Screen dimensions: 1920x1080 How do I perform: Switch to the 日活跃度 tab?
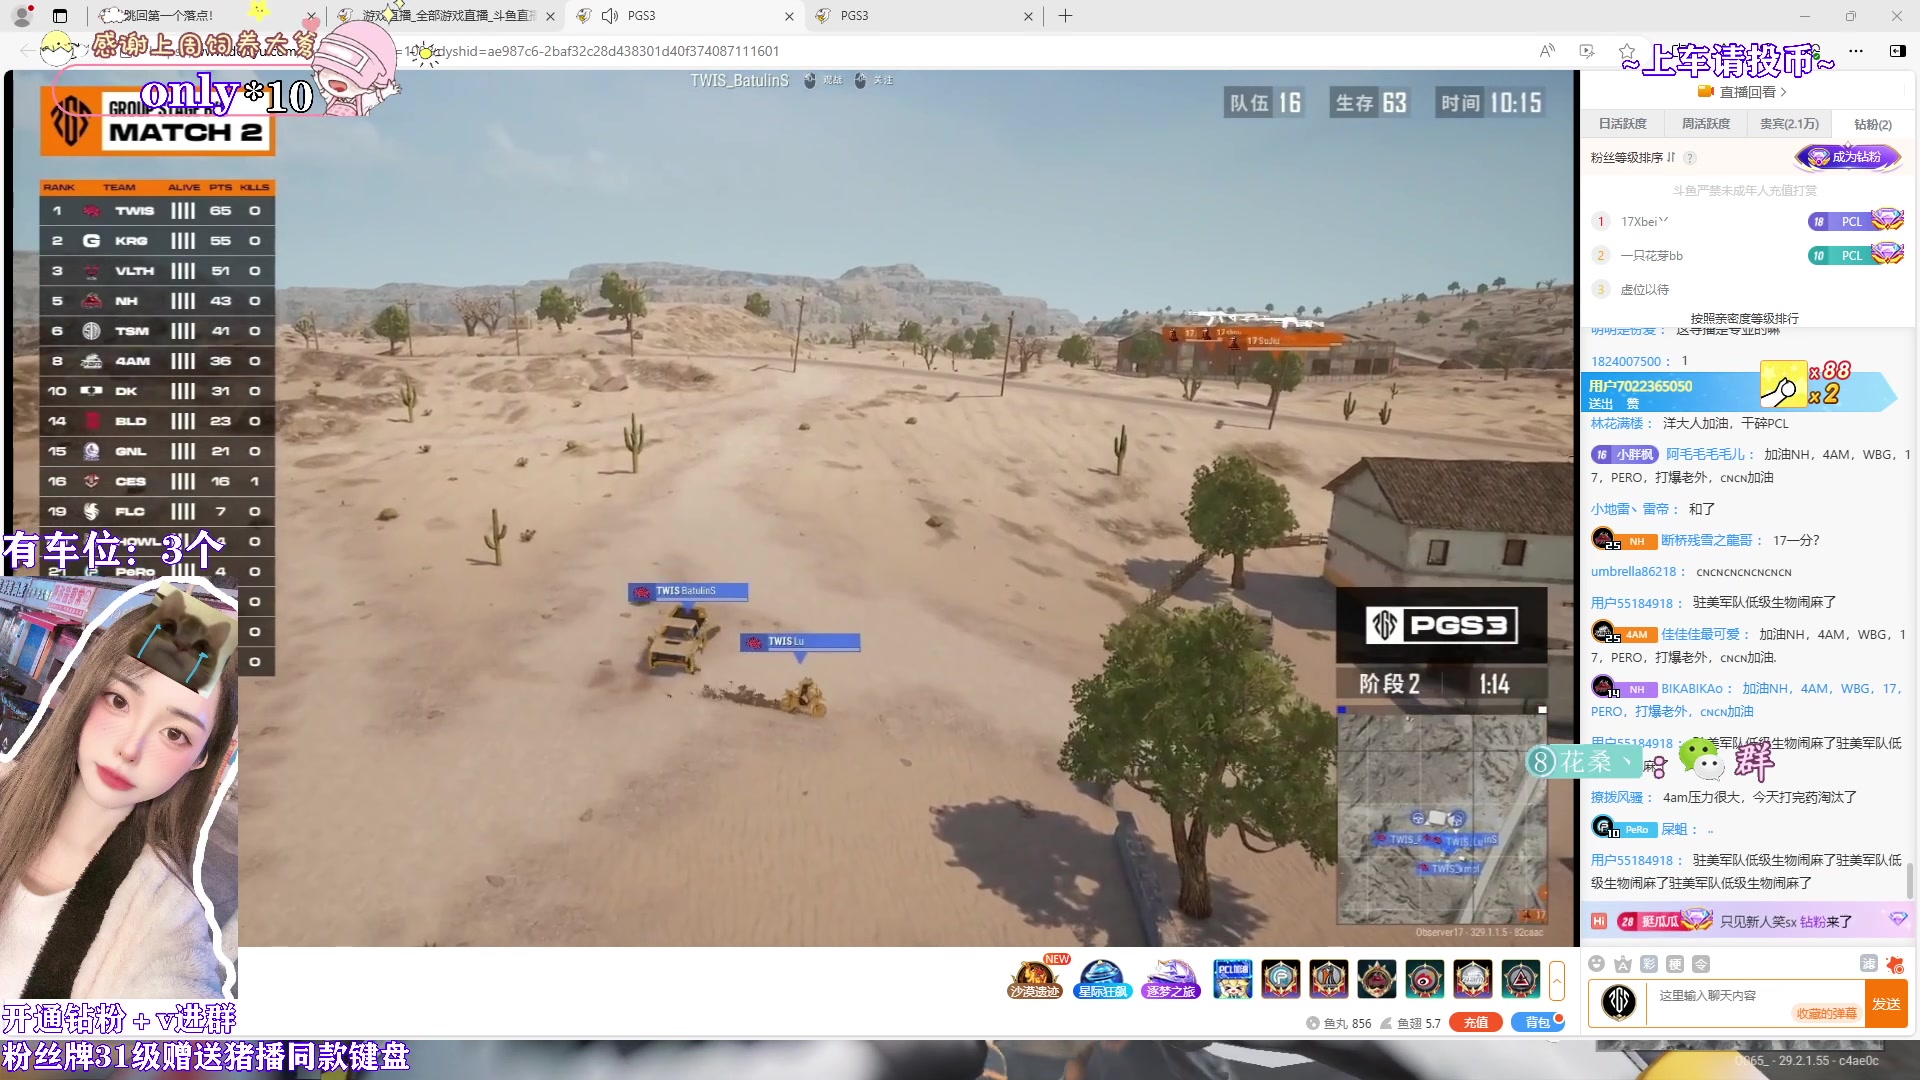pyautogui.click(x=1622, y=124)
